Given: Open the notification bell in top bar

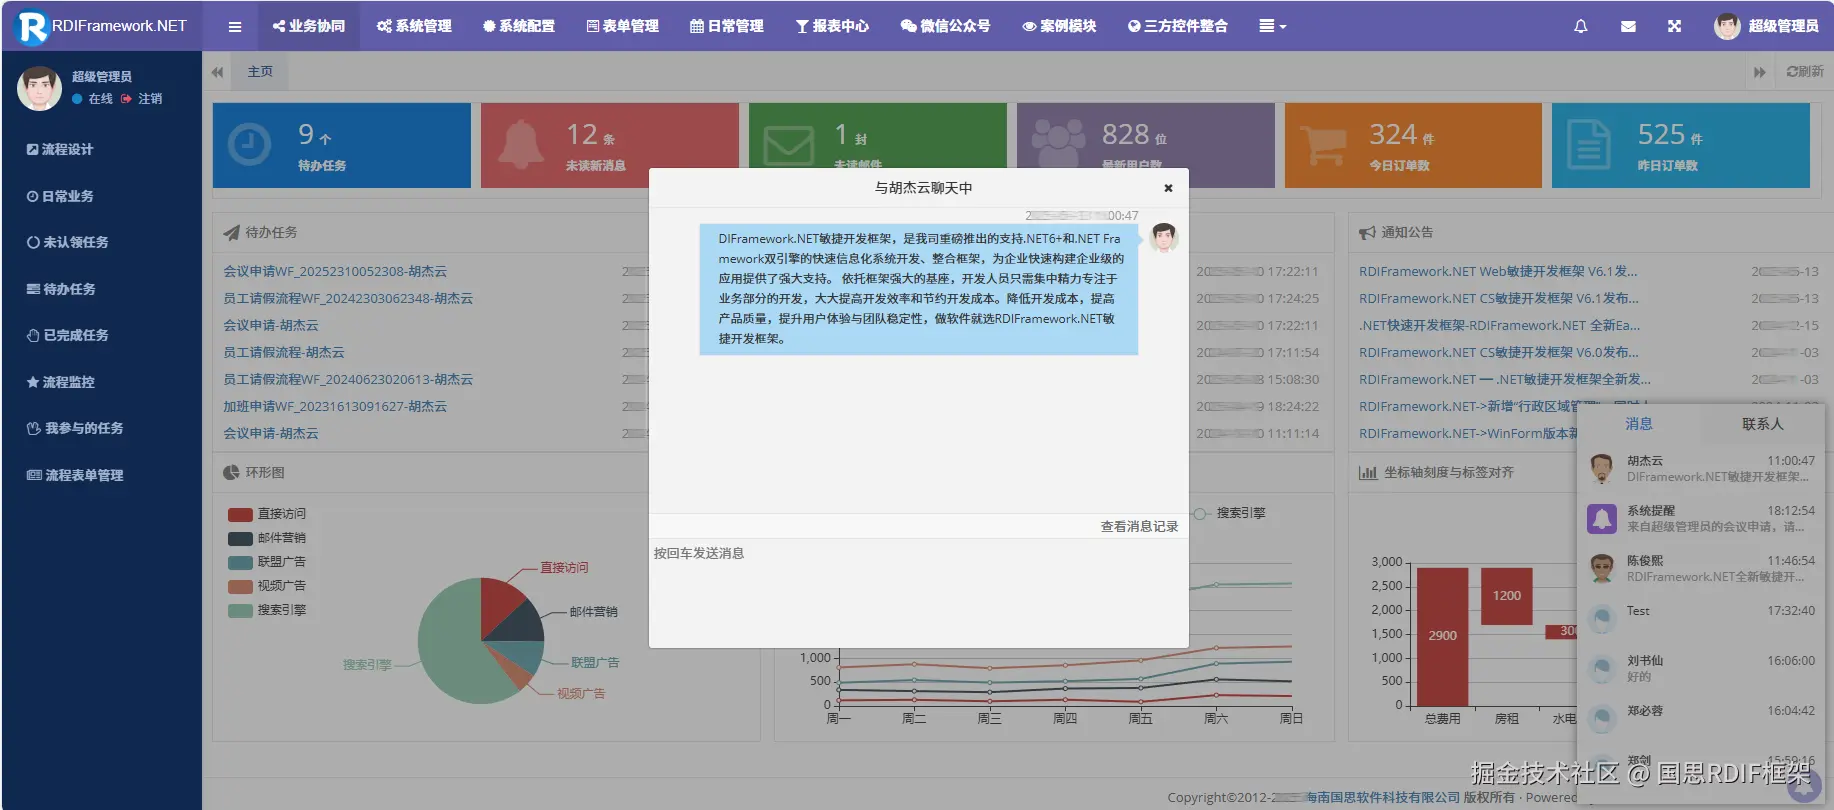Looking at the screenshot, I should [x=1581, y=26].
